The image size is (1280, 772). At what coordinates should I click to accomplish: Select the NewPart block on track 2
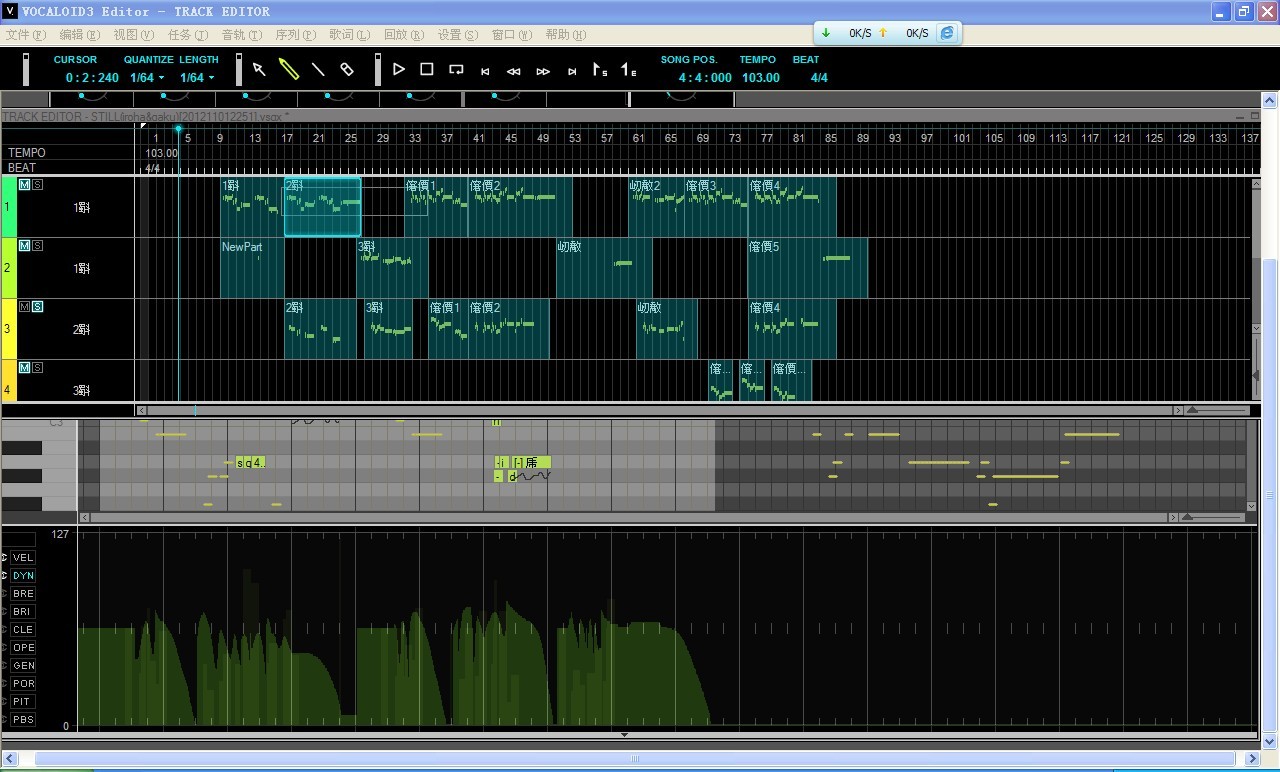pyautogui.click(x=252, y=268)
